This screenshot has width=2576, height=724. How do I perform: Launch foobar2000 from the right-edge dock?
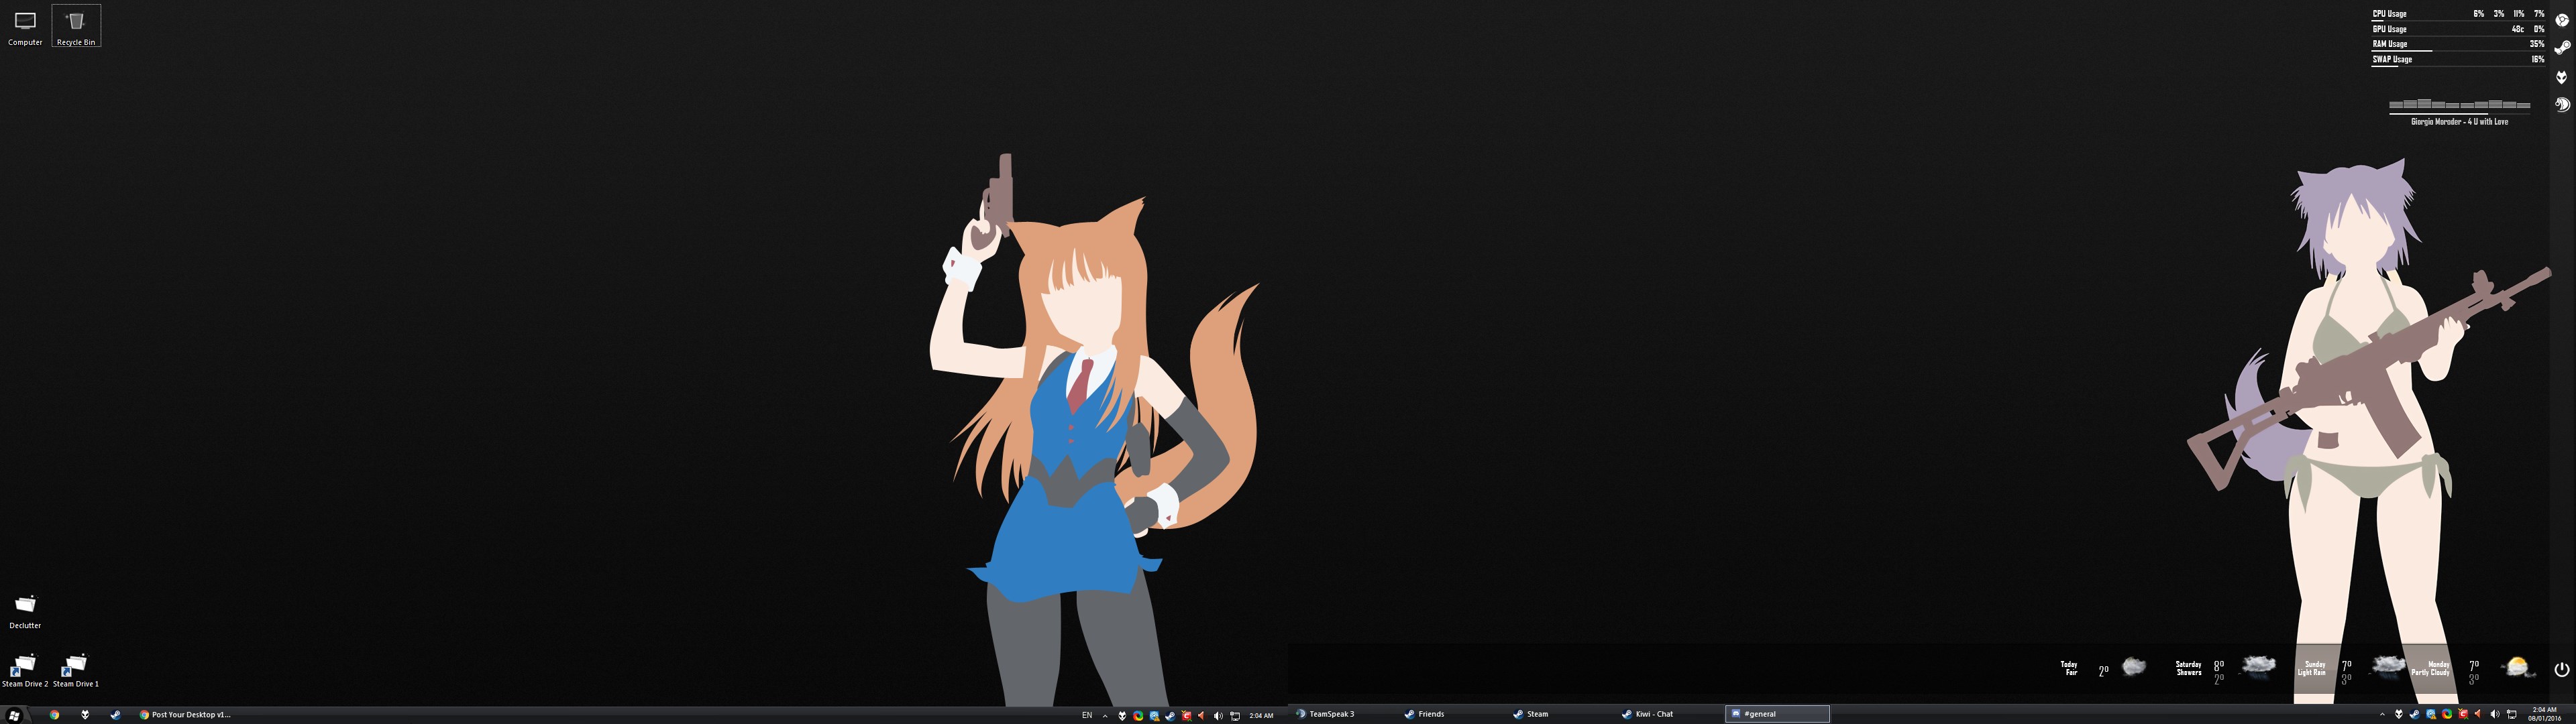pyautogui.click(x=2562, y=77)
